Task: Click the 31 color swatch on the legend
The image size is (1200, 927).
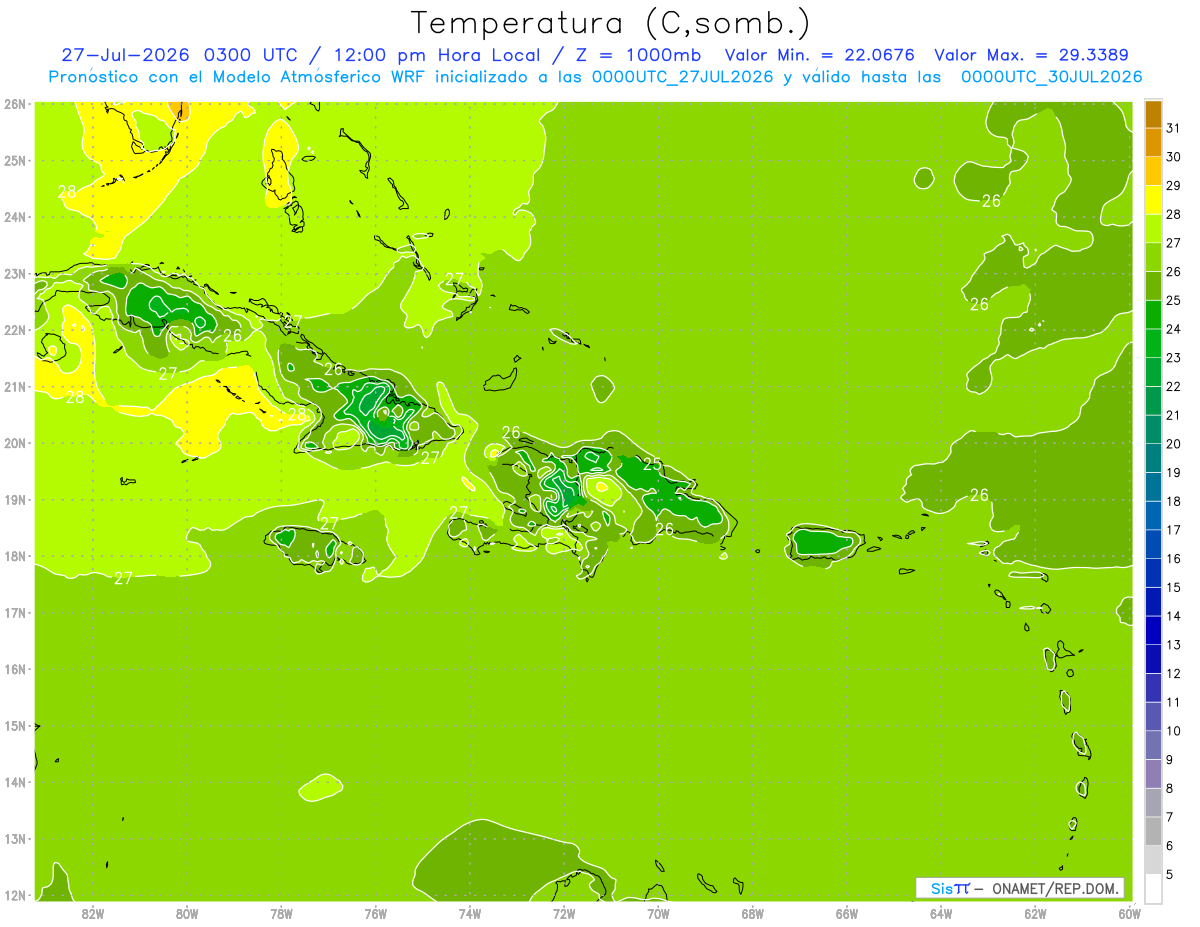Action: (1153, 114)
